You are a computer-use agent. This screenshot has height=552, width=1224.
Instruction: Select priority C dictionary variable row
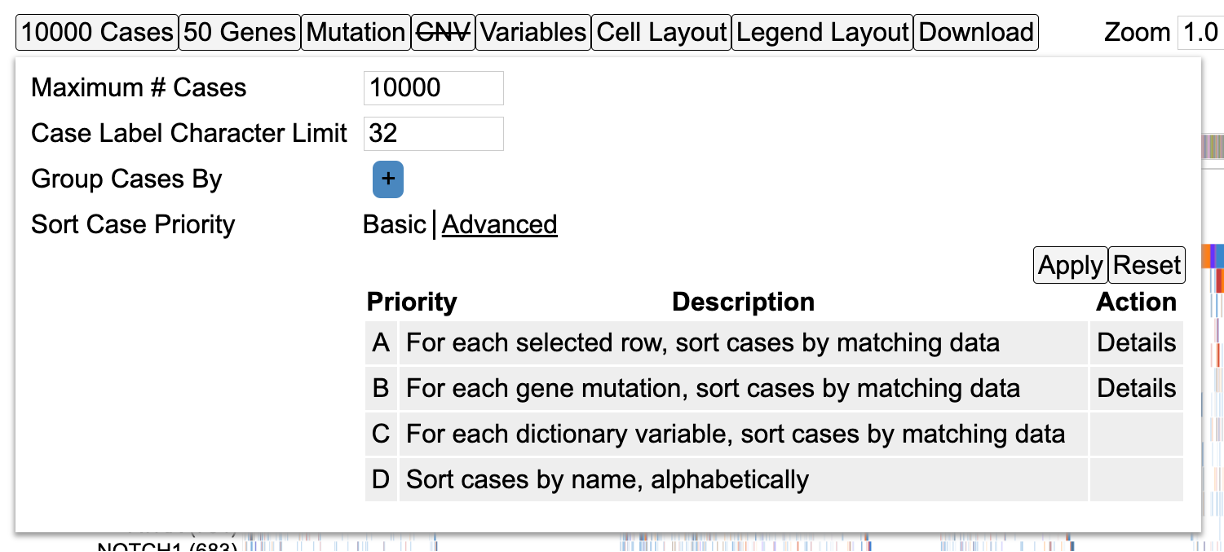(735, 434)
